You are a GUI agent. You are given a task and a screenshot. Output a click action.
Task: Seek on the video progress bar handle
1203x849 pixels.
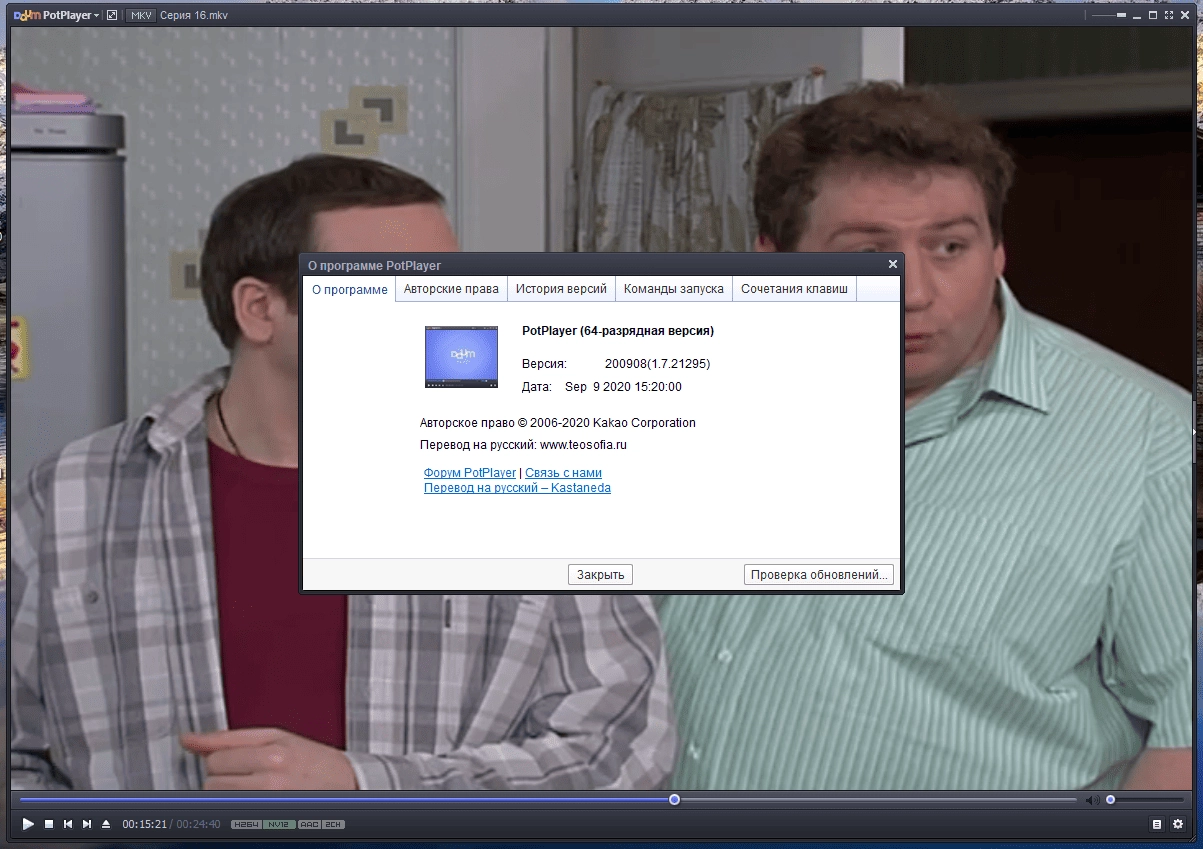[675, 800]
